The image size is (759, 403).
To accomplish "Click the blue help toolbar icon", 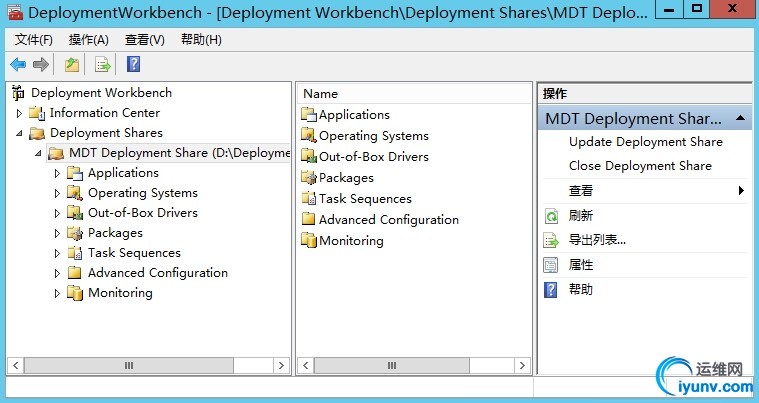I will click(x=133, y=65).
